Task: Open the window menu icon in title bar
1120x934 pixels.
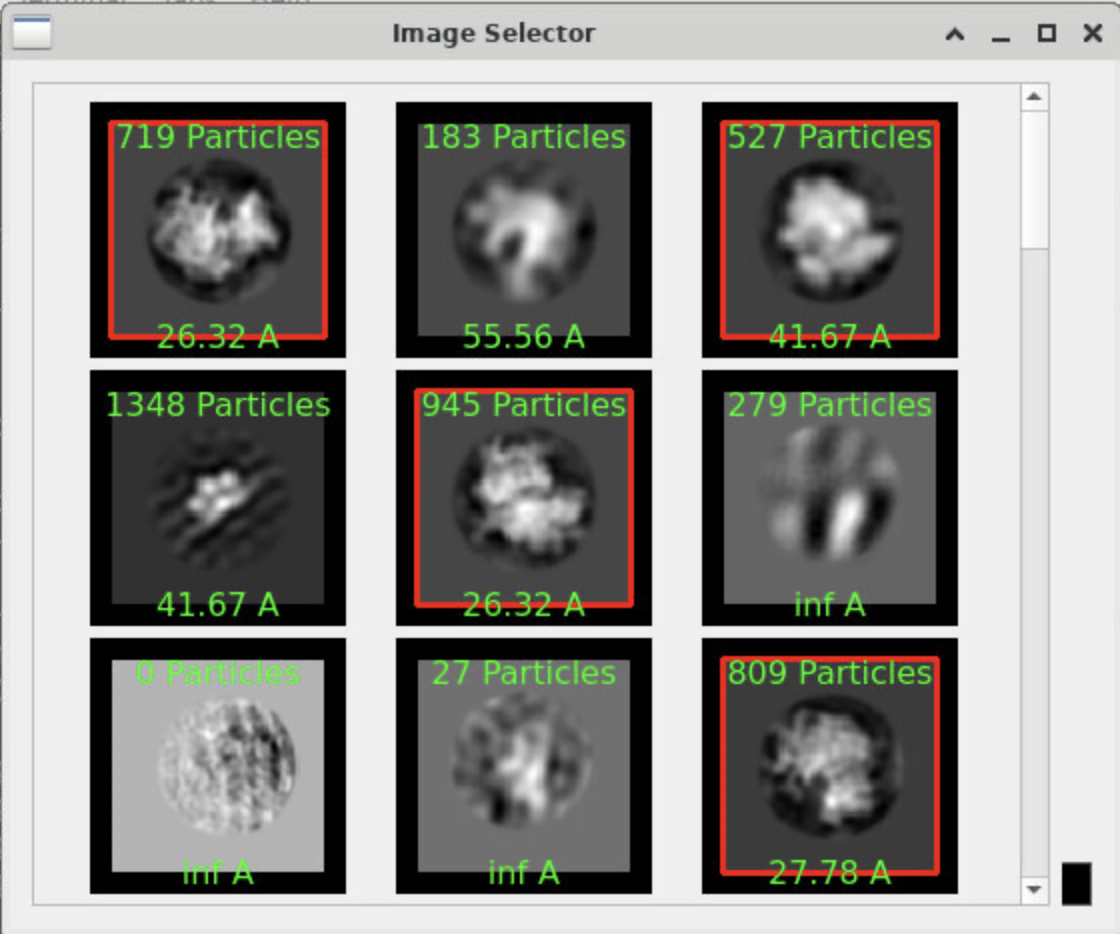Action: pos(31,33)
